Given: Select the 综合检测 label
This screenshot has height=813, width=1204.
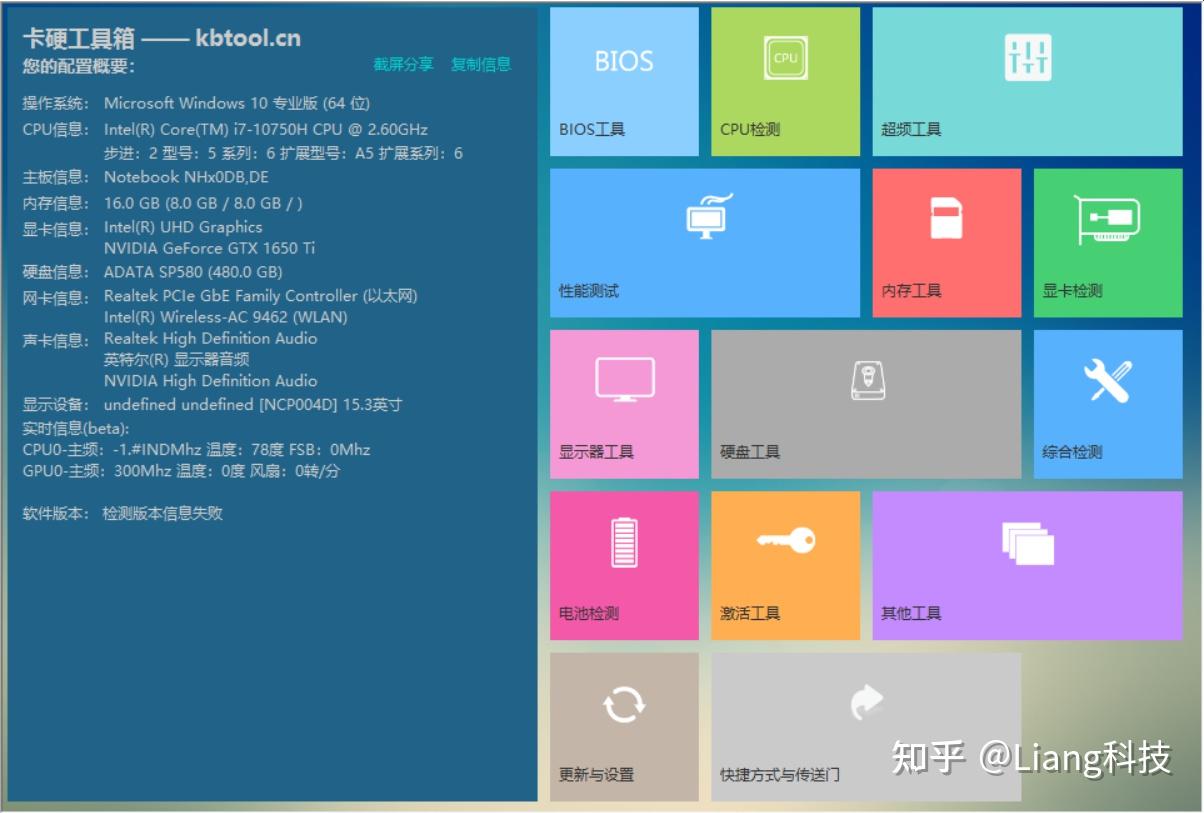Looking at the screenshot, I should point(1072,452).
